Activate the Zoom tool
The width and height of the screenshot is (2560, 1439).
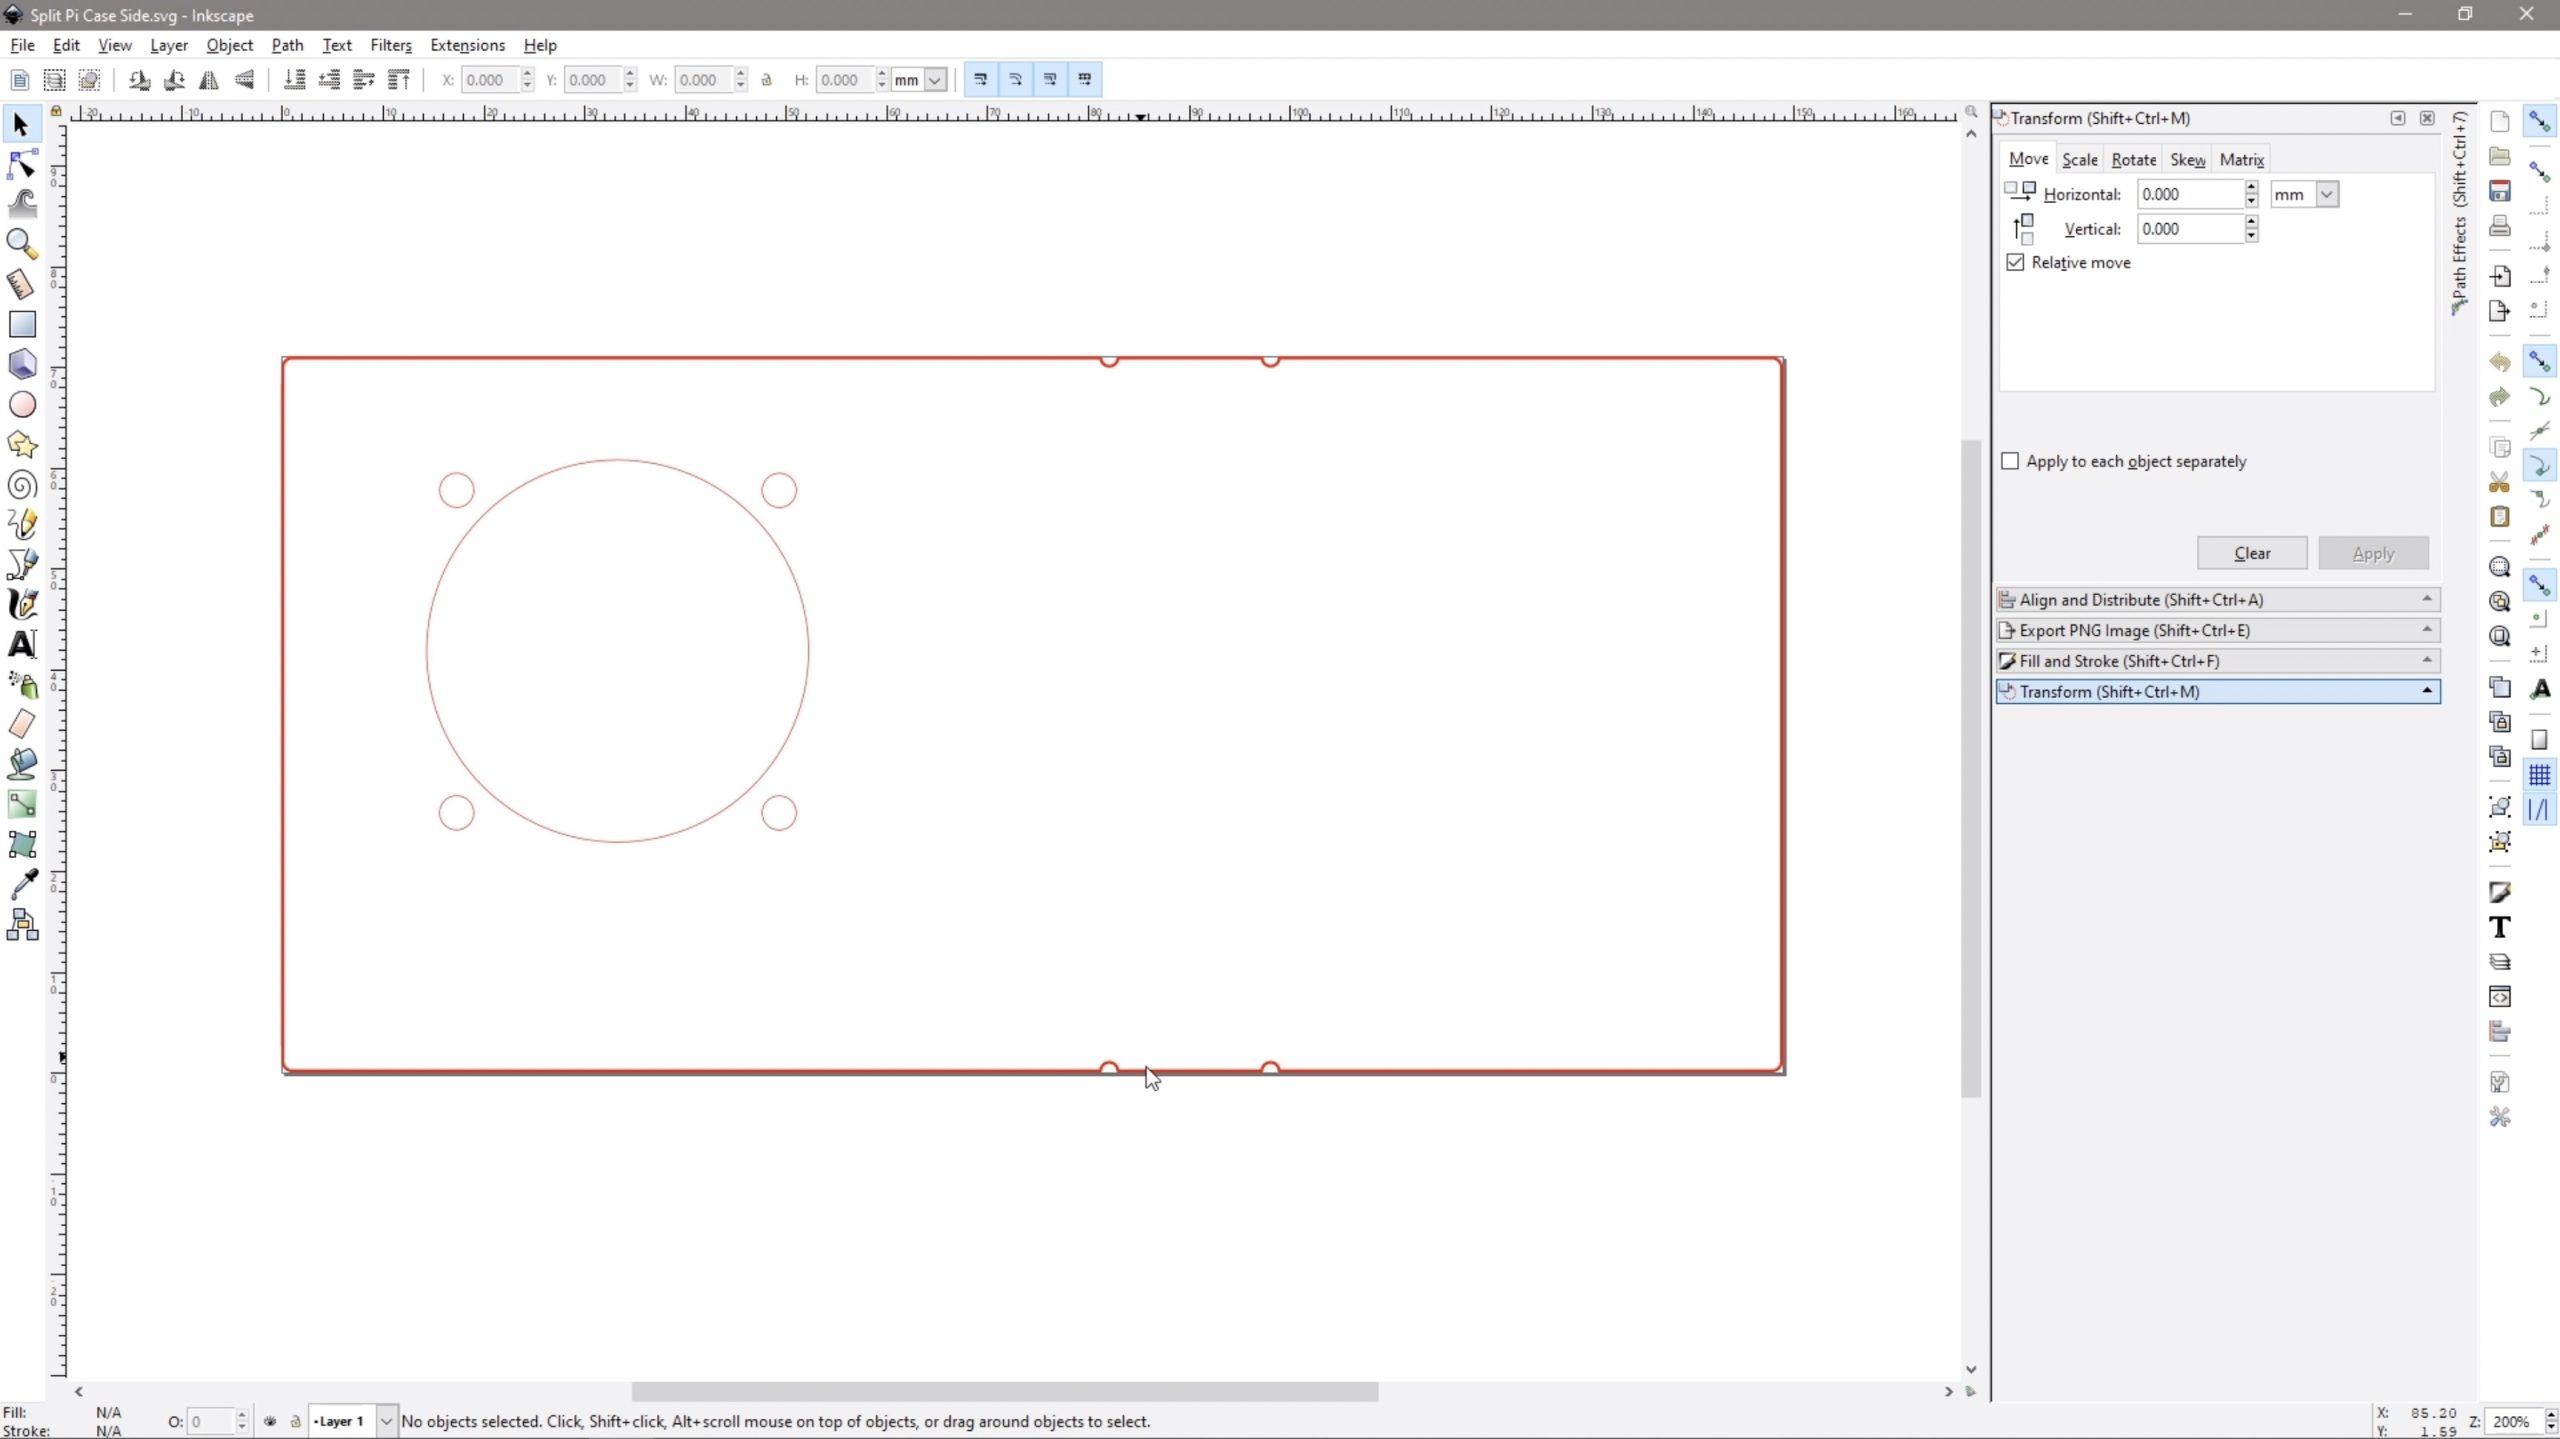(x=22, y=244)
